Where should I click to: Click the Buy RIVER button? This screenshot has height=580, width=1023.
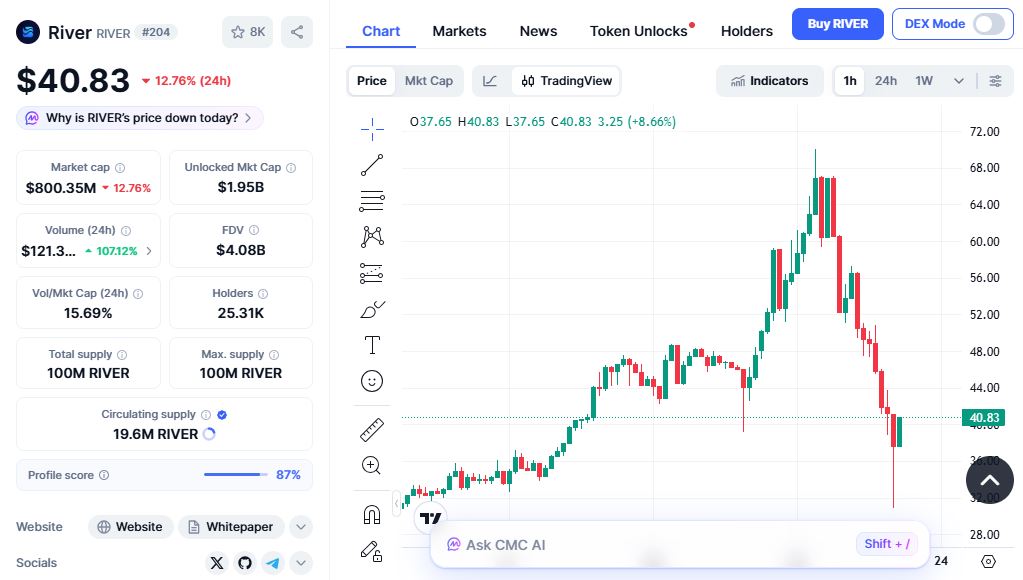tap(837, 24)
